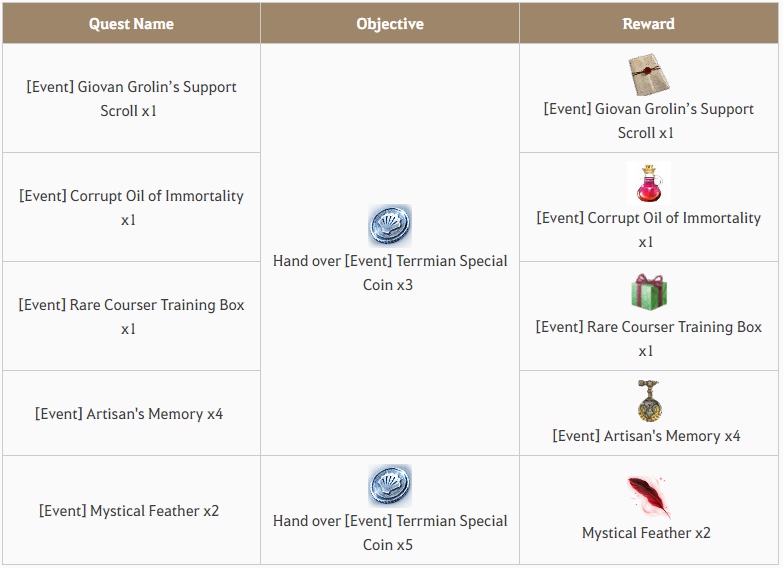The width and height of the screenshot is (783, 568).
Task: Select Corrupt Oil of Immortality quest name cell
Action: [x=131, y=207]
